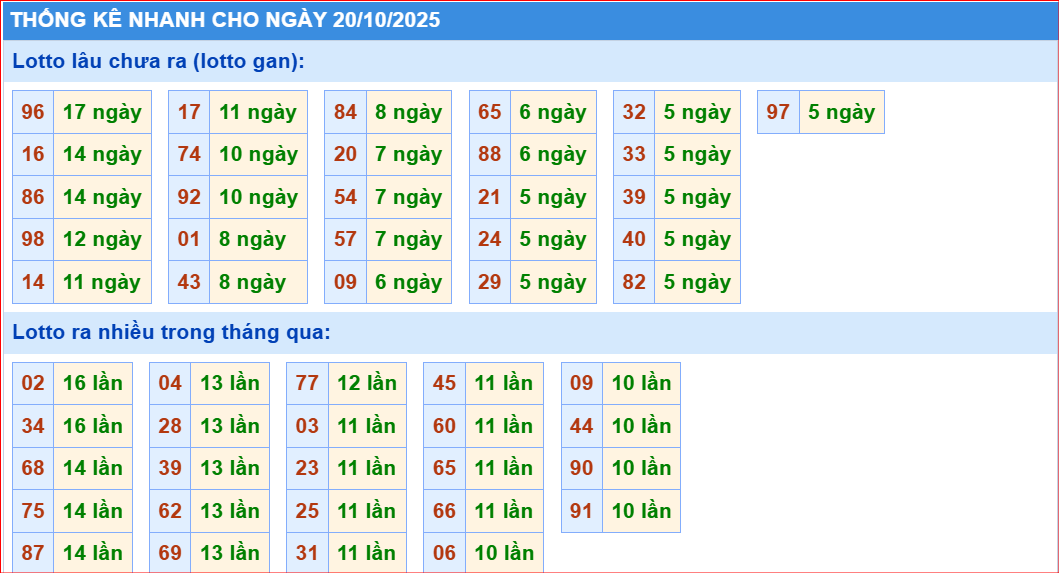Select number 57 in lotto gan

click(x=345, y=239)
